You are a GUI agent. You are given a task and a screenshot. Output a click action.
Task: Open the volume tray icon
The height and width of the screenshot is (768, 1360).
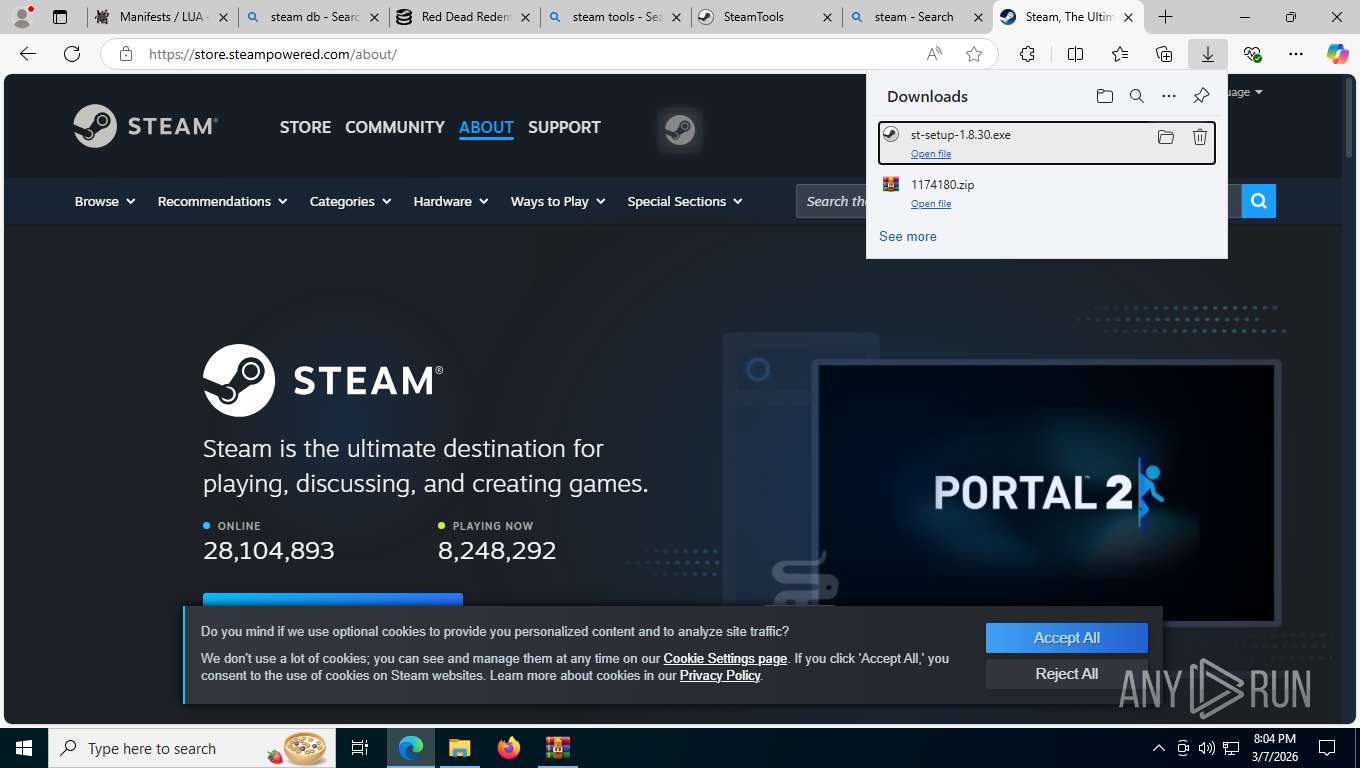click(x=1206, y=748)
